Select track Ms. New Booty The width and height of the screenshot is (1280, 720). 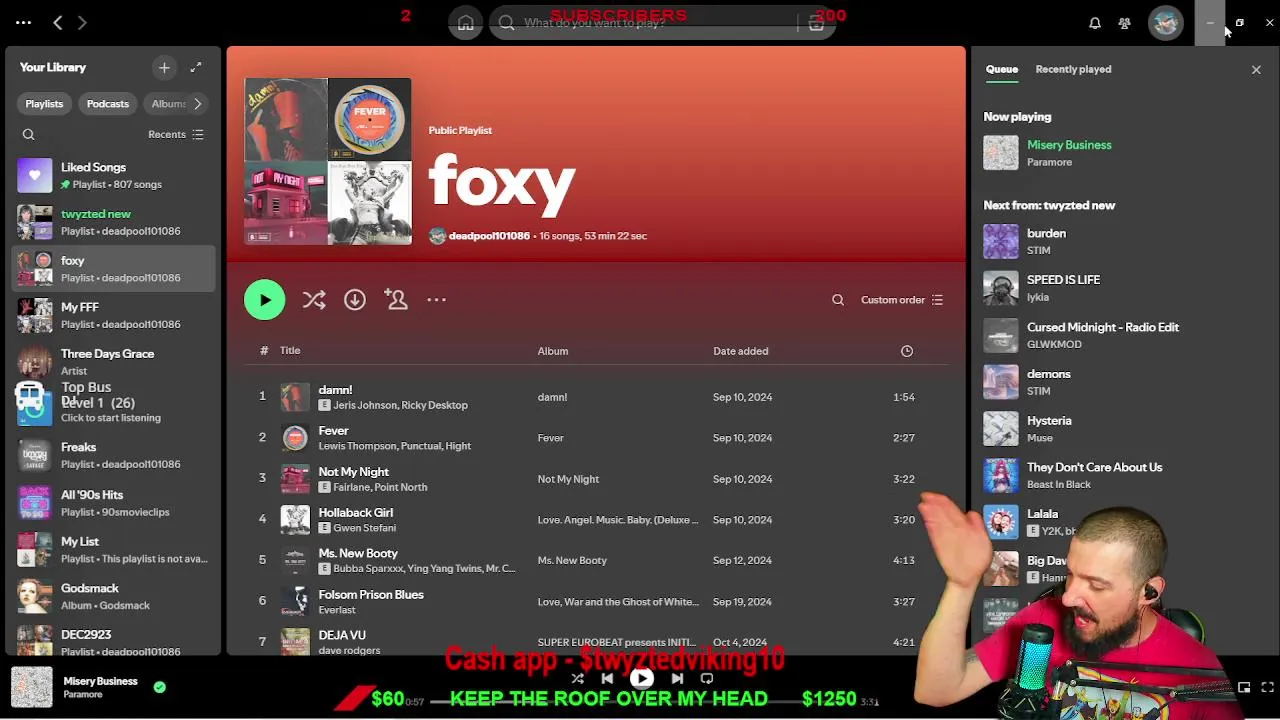coord(596,560)
